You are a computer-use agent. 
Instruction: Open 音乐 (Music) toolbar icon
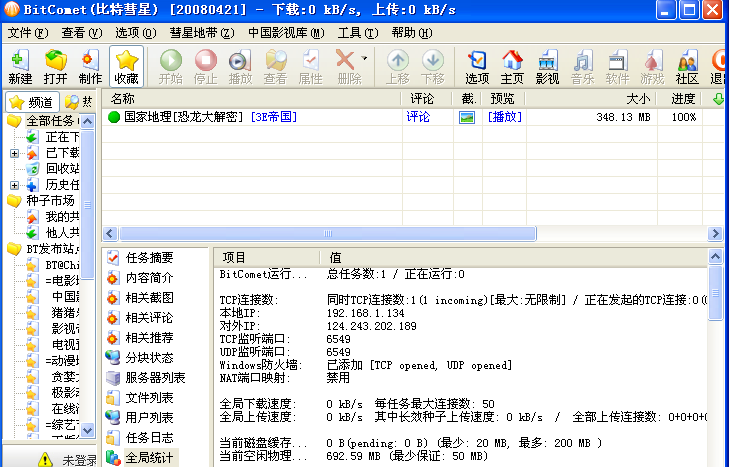pyautogui.click(x=583, y=67)
